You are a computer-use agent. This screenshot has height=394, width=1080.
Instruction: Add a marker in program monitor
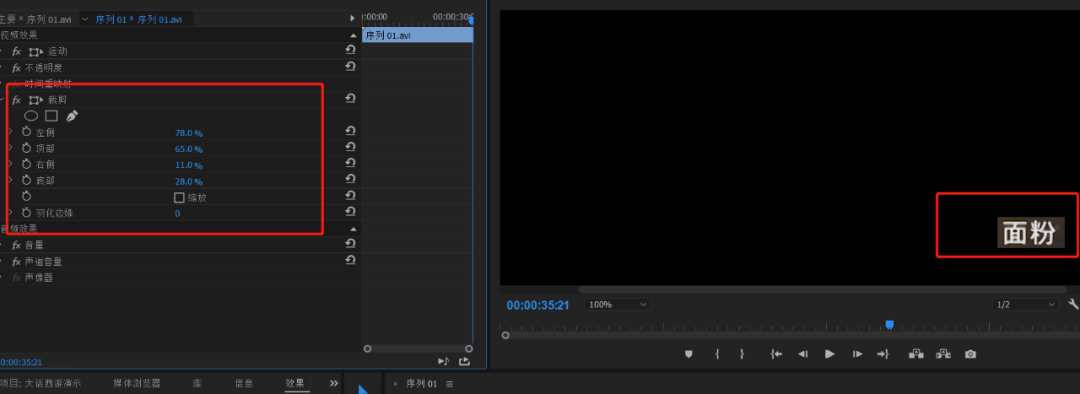pos(688,354)
